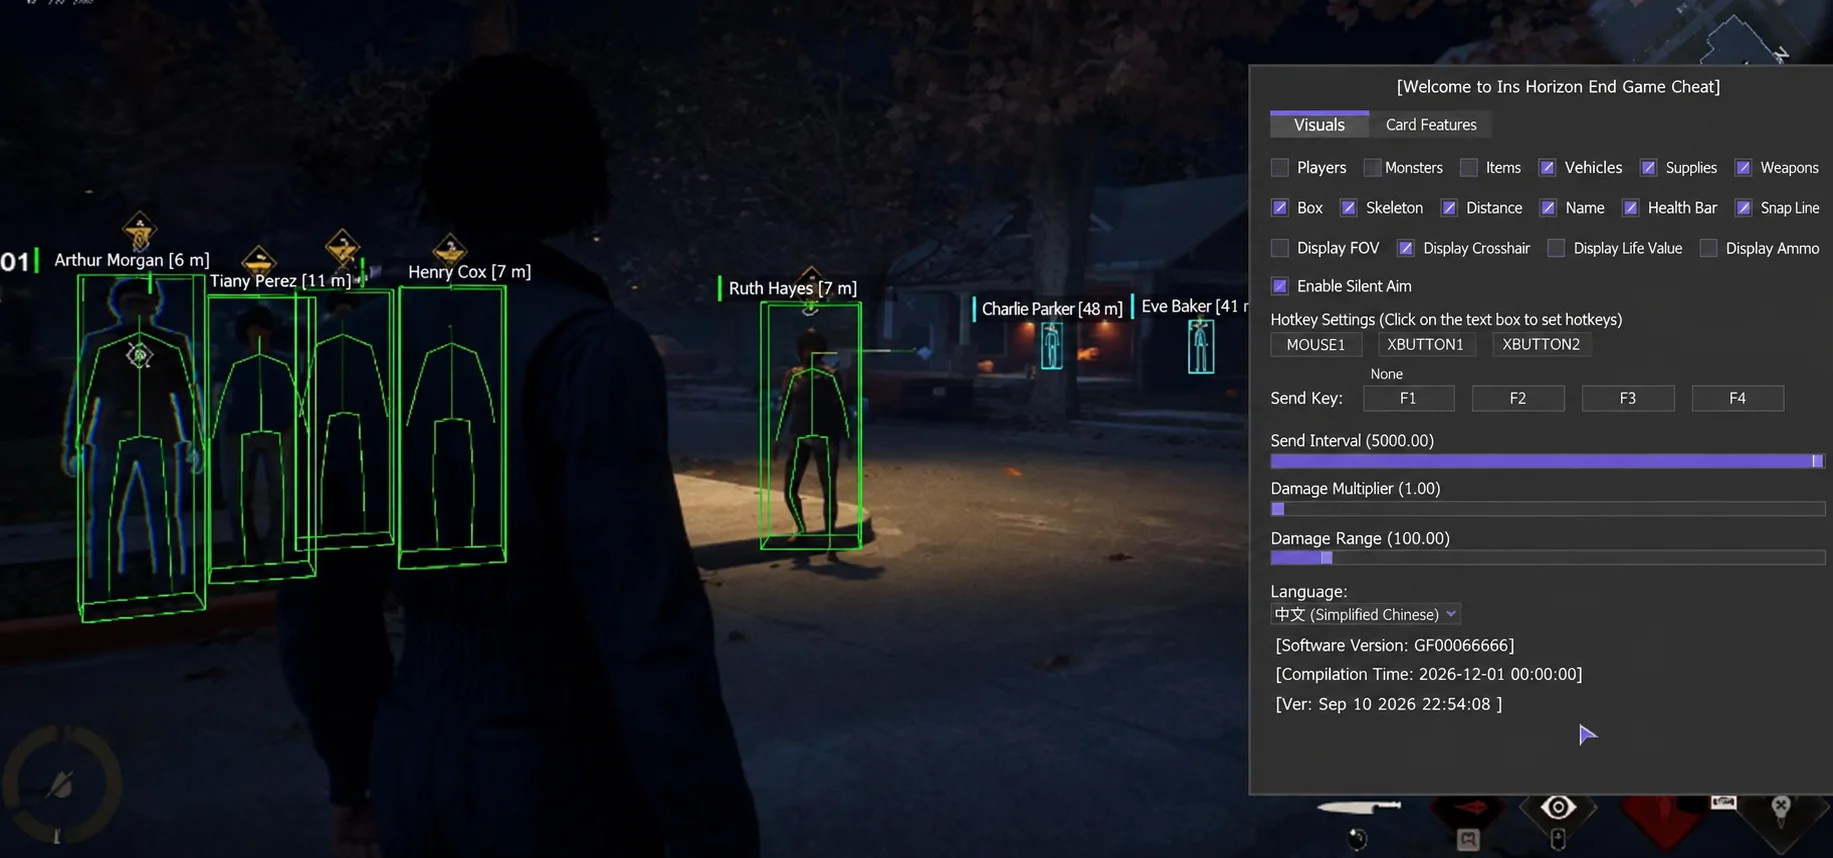Toggle the Distance checkbox
This screenshot has width=1833, height=858.
[x=1449, y=208]
